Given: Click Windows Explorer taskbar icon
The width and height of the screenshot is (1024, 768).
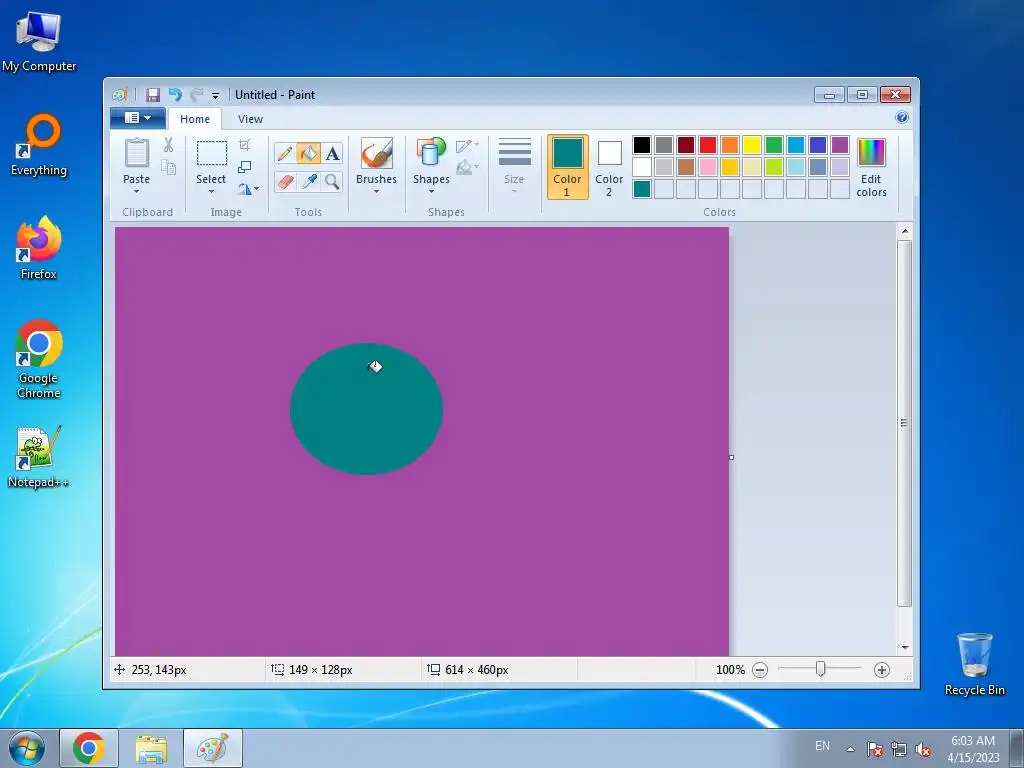Looking at the screenshot, I should [x=151, y=748].
